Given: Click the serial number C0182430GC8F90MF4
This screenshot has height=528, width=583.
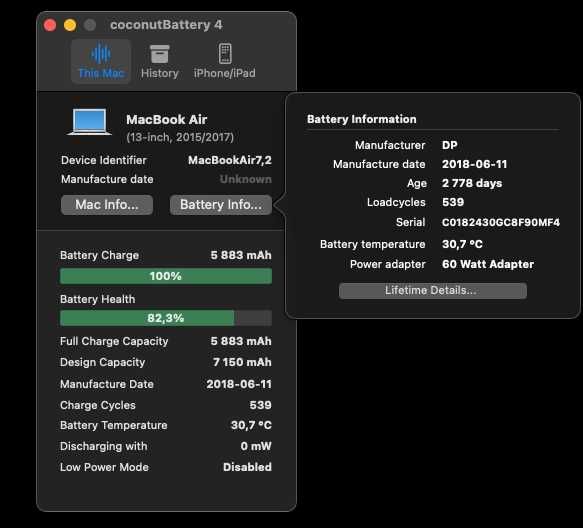Looking at the screenshot, I should [x=500, y=222].
